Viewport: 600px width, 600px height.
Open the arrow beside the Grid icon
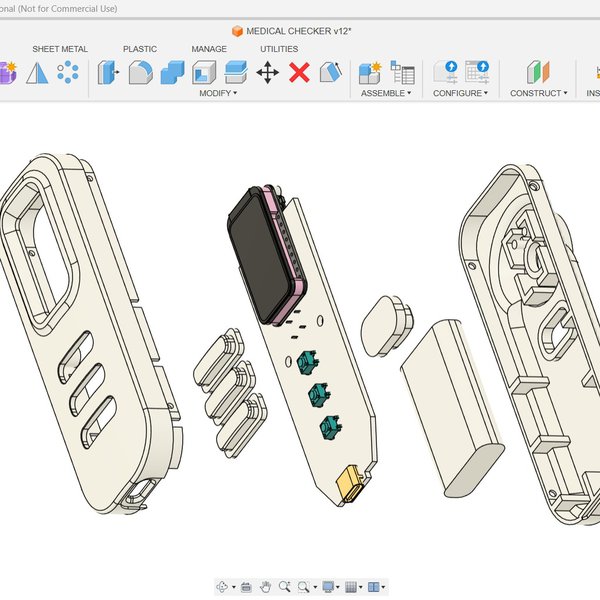pos(360,587)
